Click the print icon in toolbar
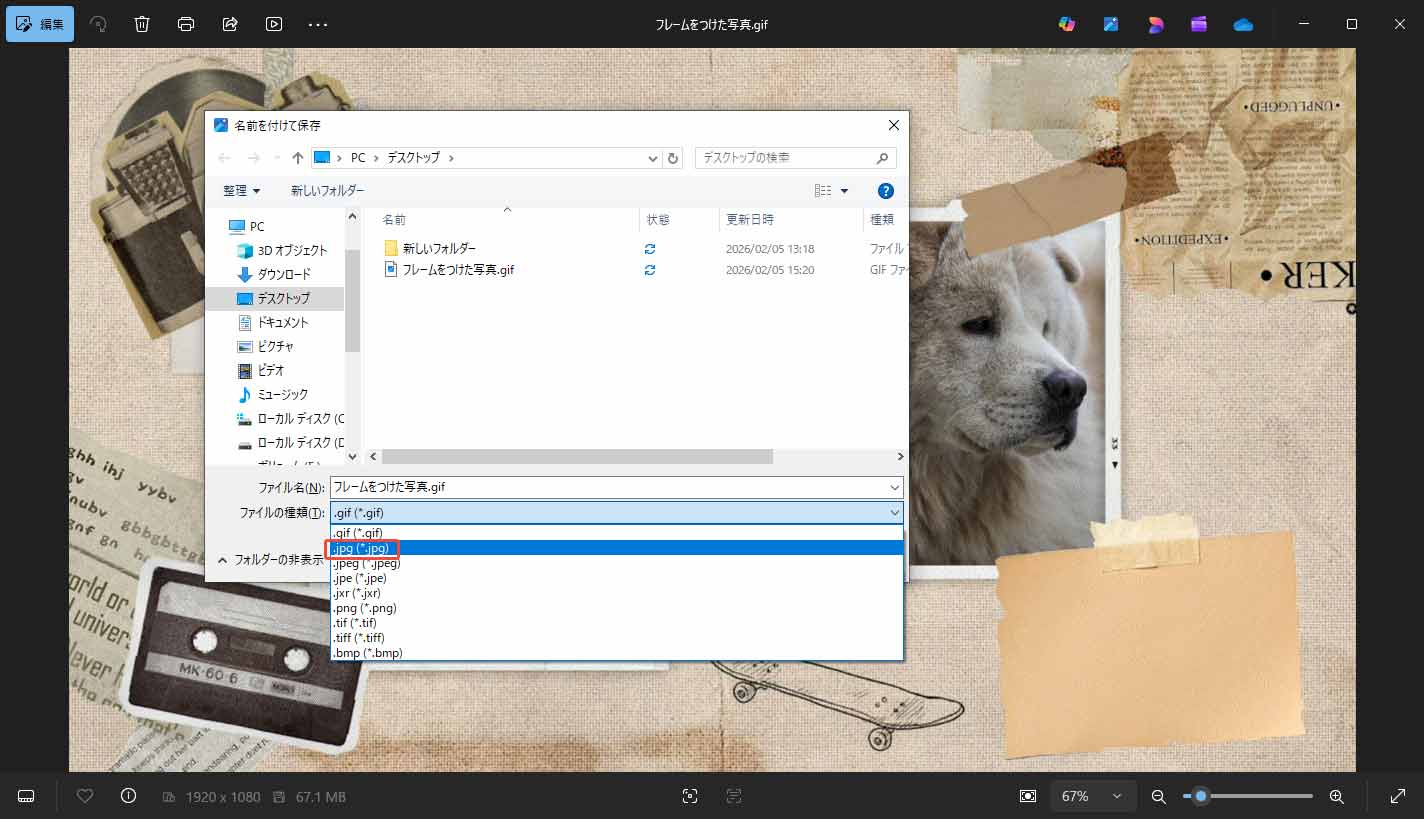Image resolution: width=1424 pixels, height=819 pixels. click(186, 24)
